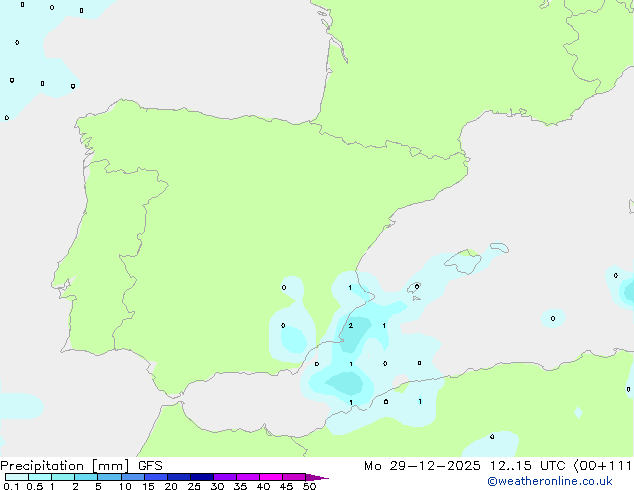Click the '50' legend scale label
The width and height of the screenshot is (634, 490).
click(x=309, y=486)
